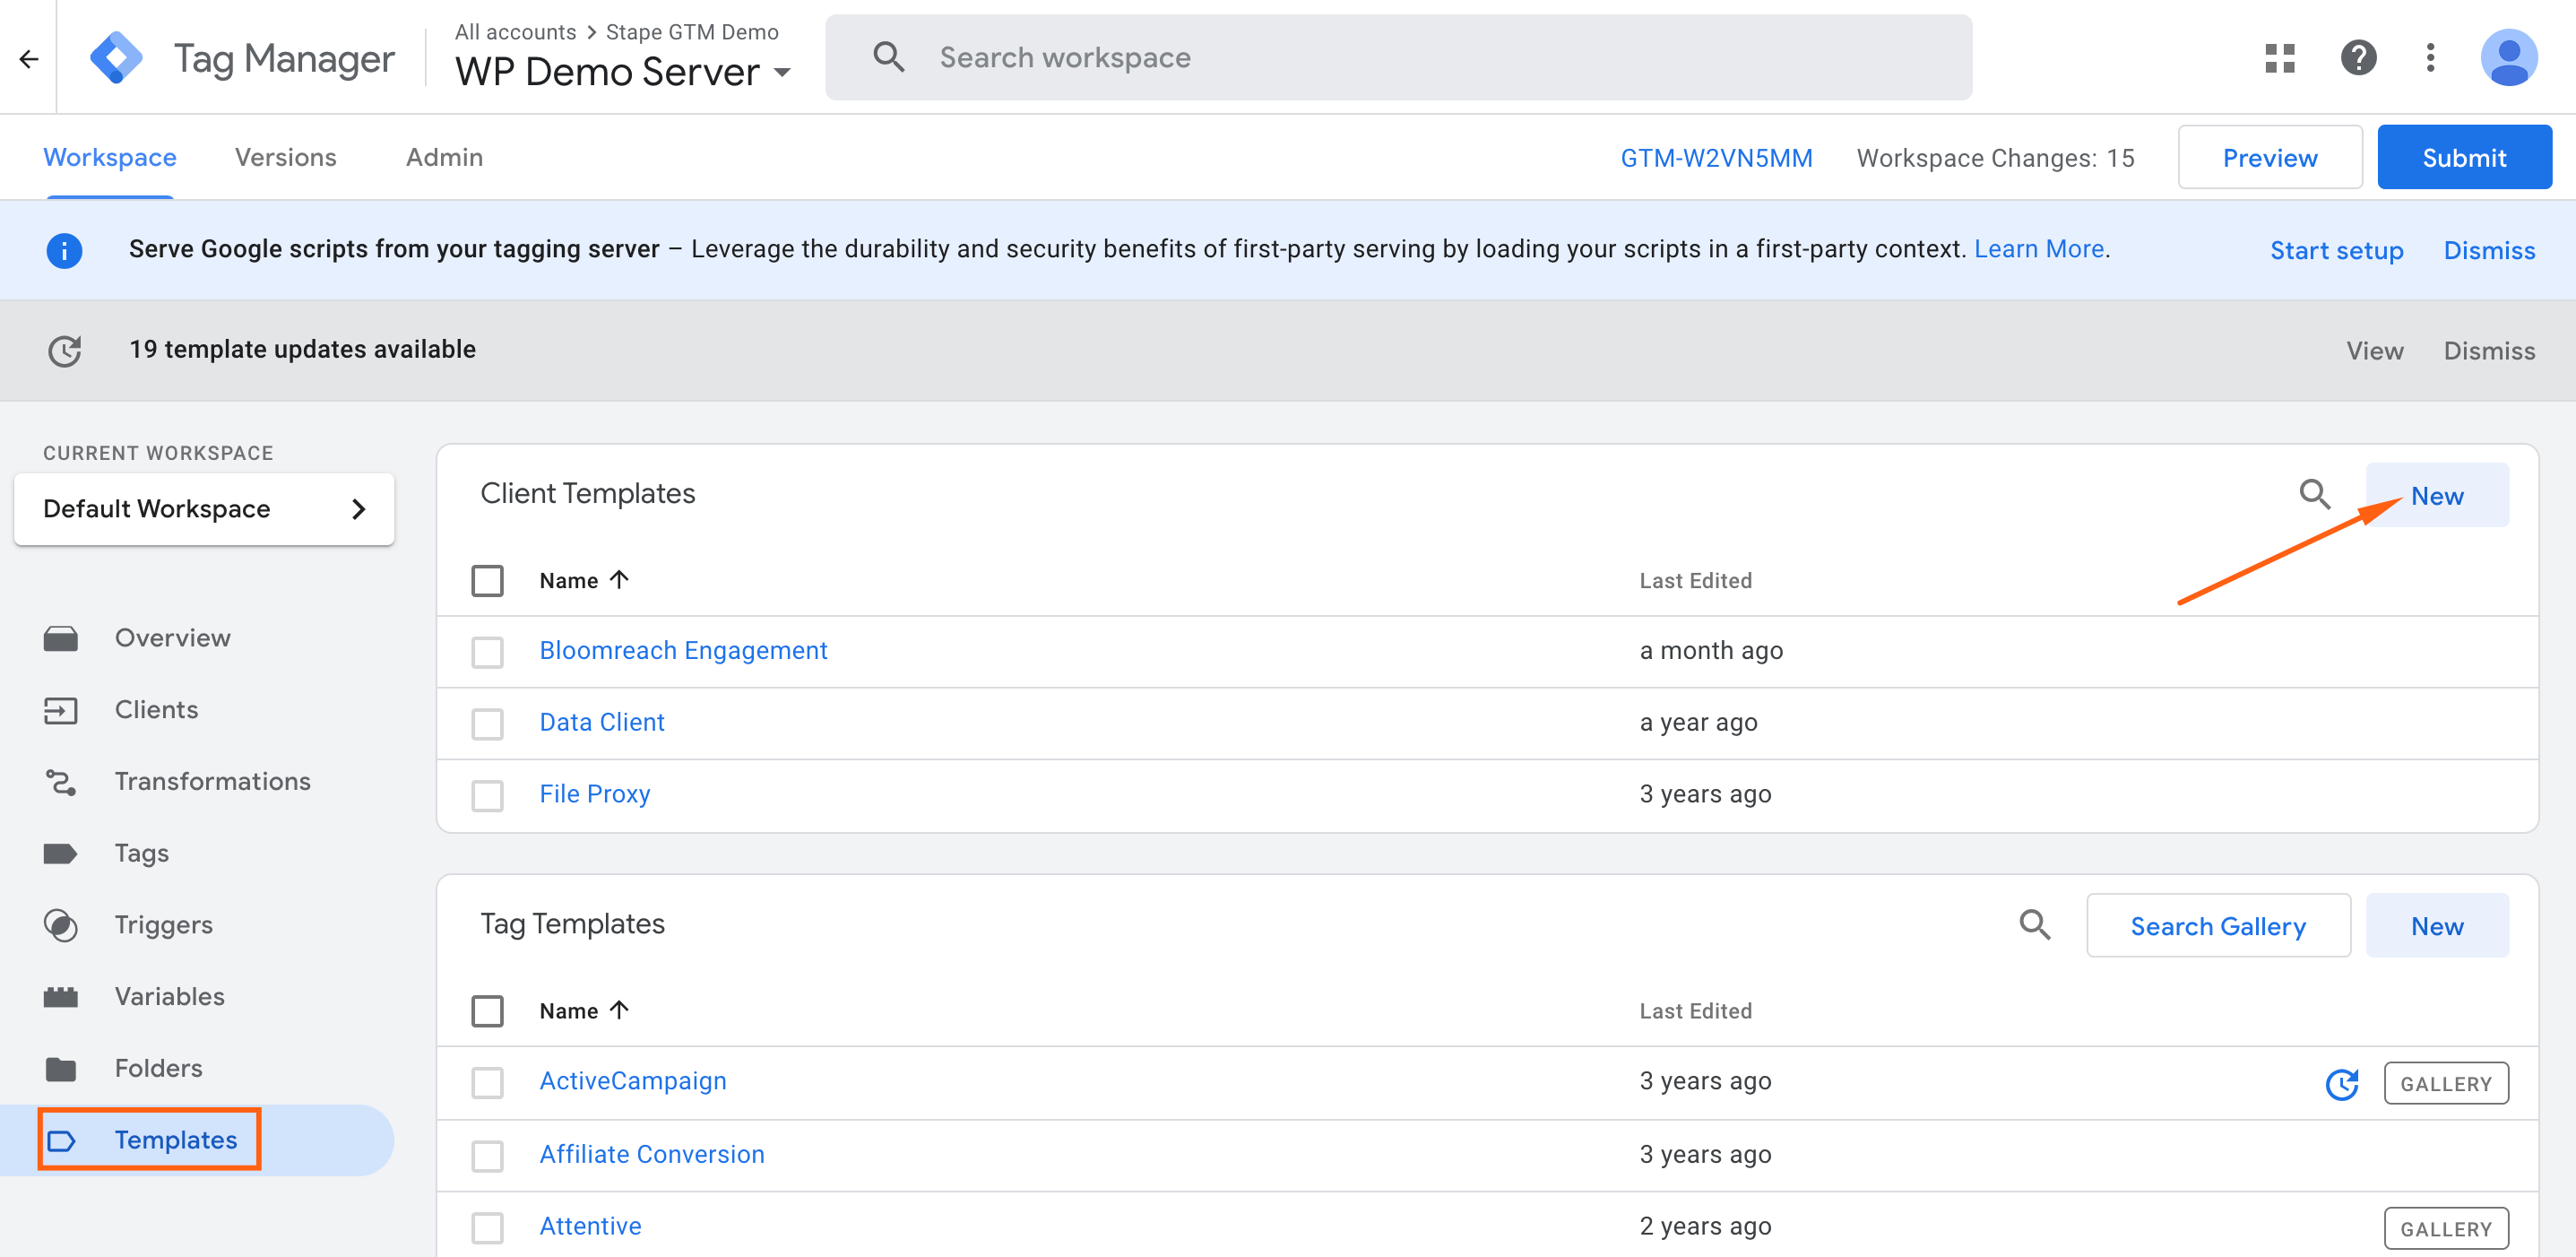Open the File Proxy template
This screenshot has height=1257, width=2576.
click(595, 795)
